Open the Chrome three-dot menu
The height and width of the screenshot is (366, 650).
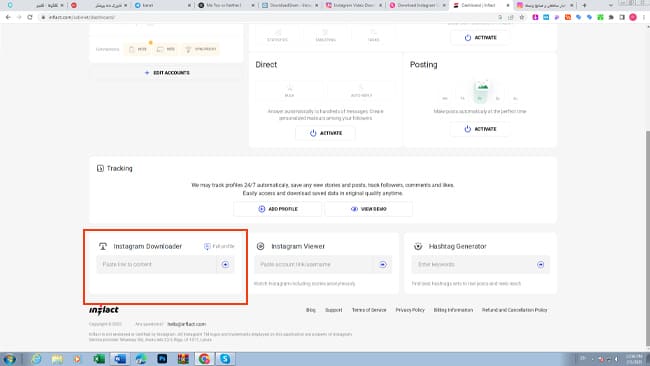click(644, 17)
